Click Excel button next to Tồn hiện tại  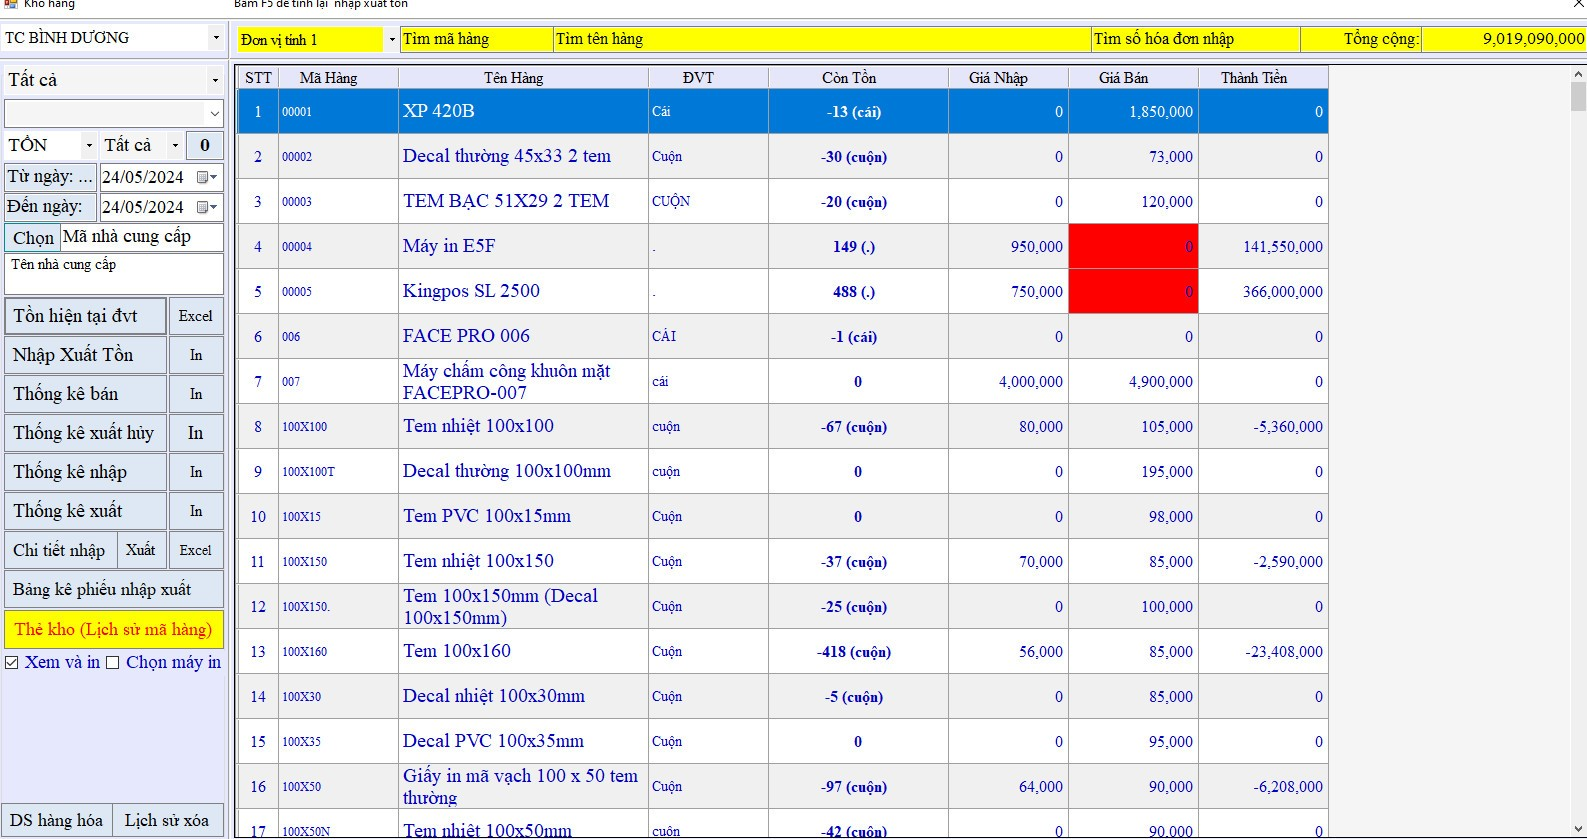pos(196,316)
